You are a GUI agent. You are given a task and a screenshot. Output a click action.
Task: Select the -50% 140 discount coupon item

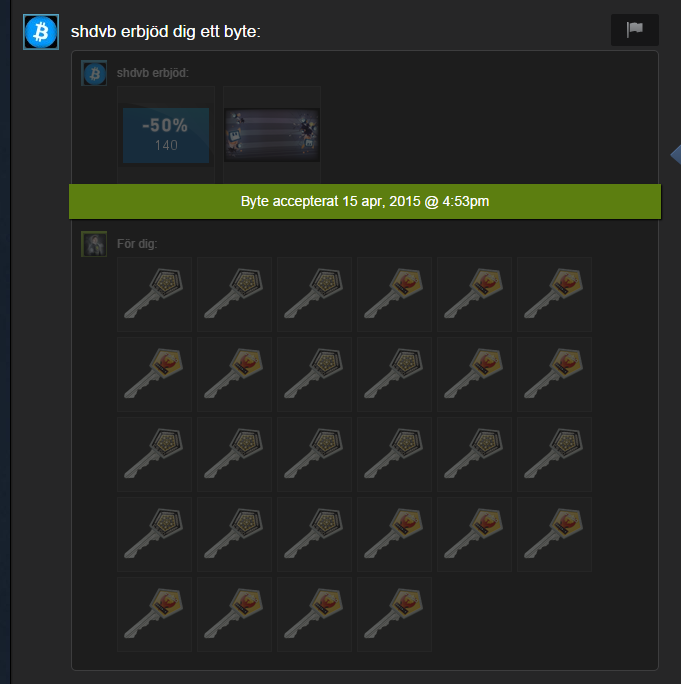coord(166,135)
